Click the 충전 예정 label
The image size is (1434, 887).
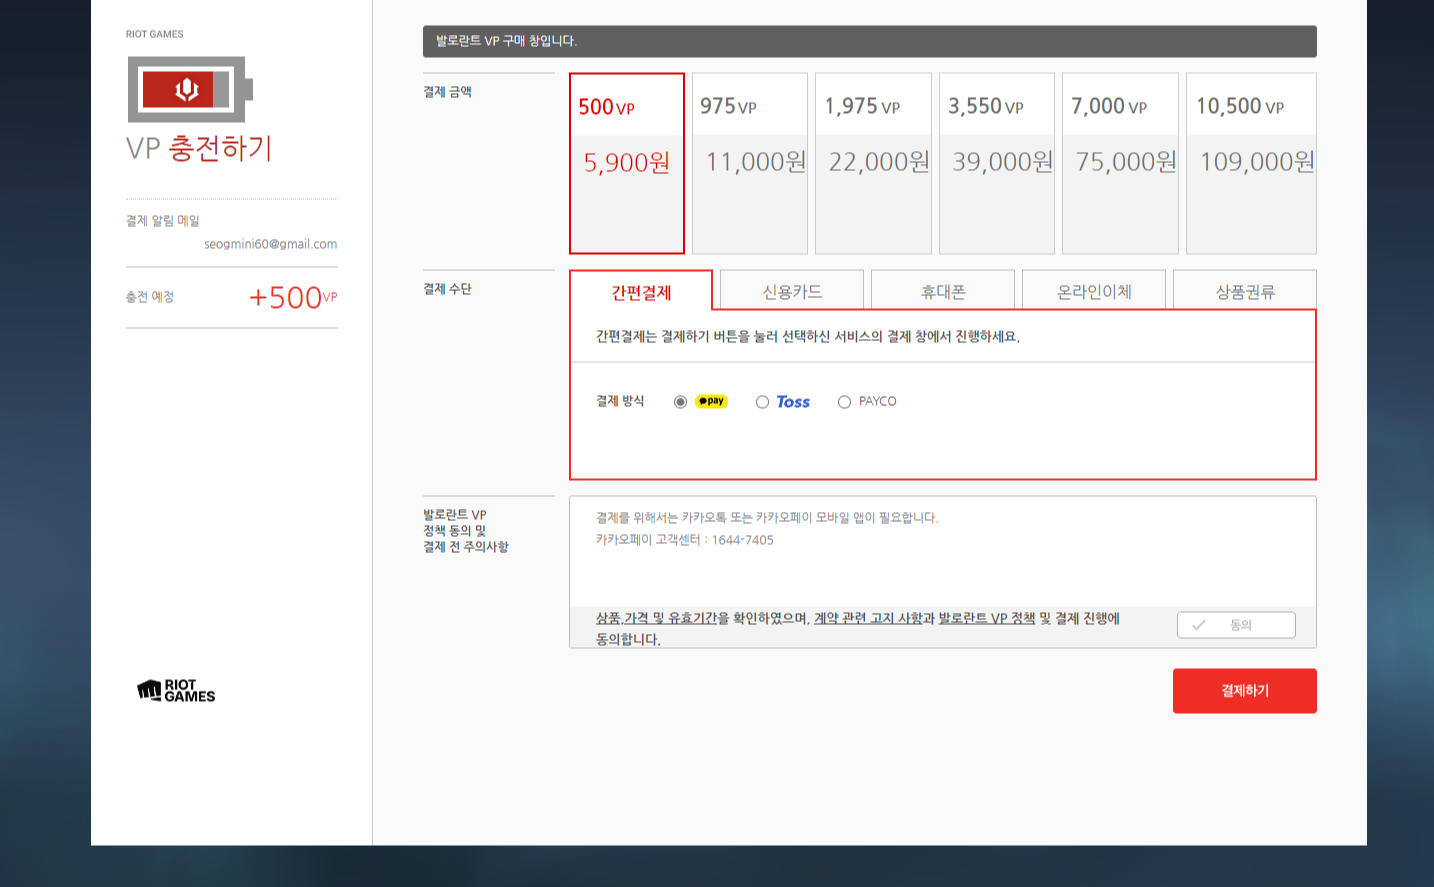[150, 297]
